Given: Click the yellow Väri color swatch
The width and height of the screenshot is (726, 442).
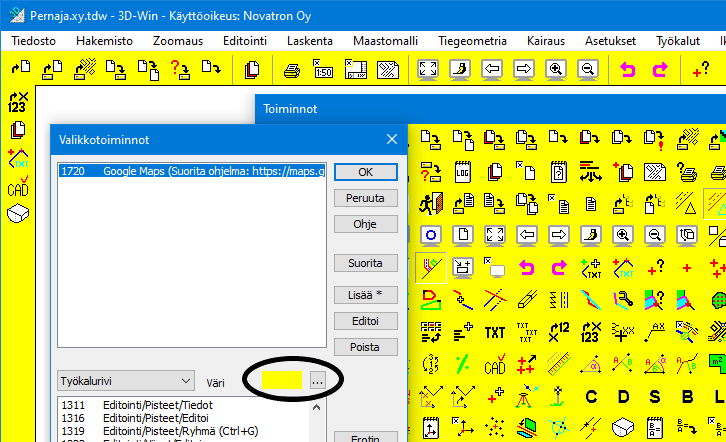Looking at the screenshot, I should pos(281,381).
